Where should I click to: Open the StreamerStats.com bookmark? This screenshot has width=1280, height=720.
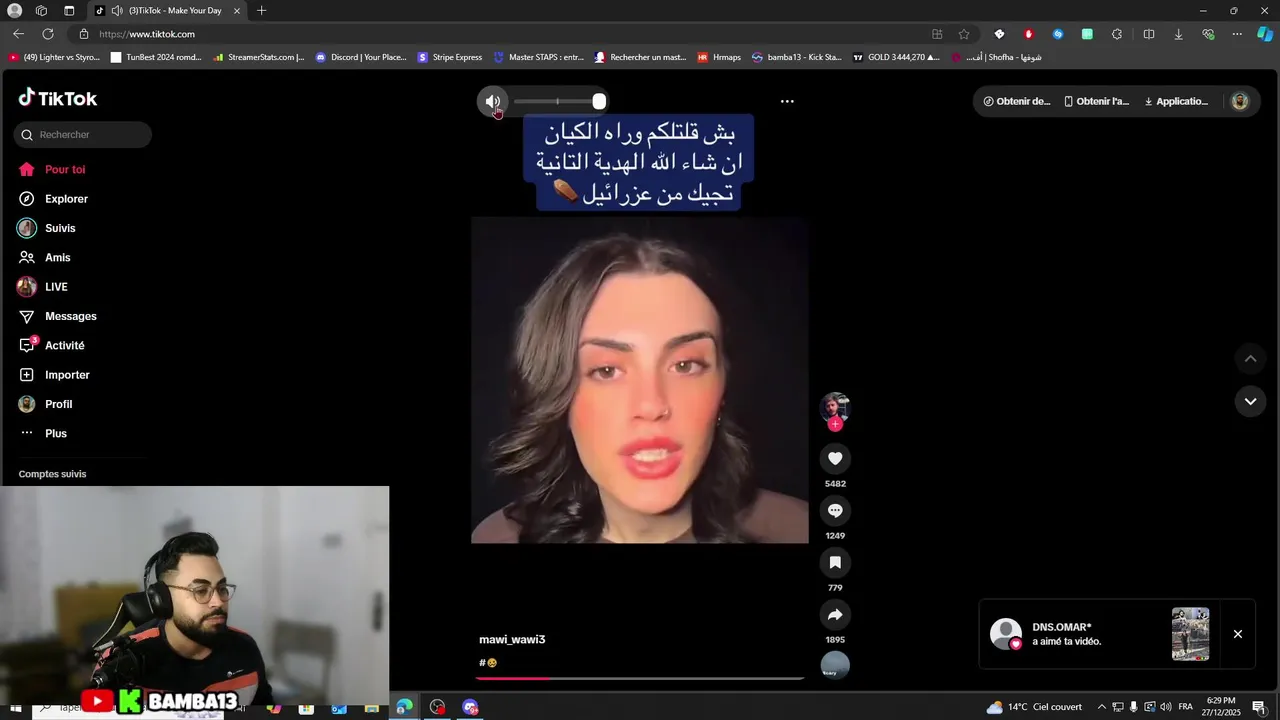[258, 57]
